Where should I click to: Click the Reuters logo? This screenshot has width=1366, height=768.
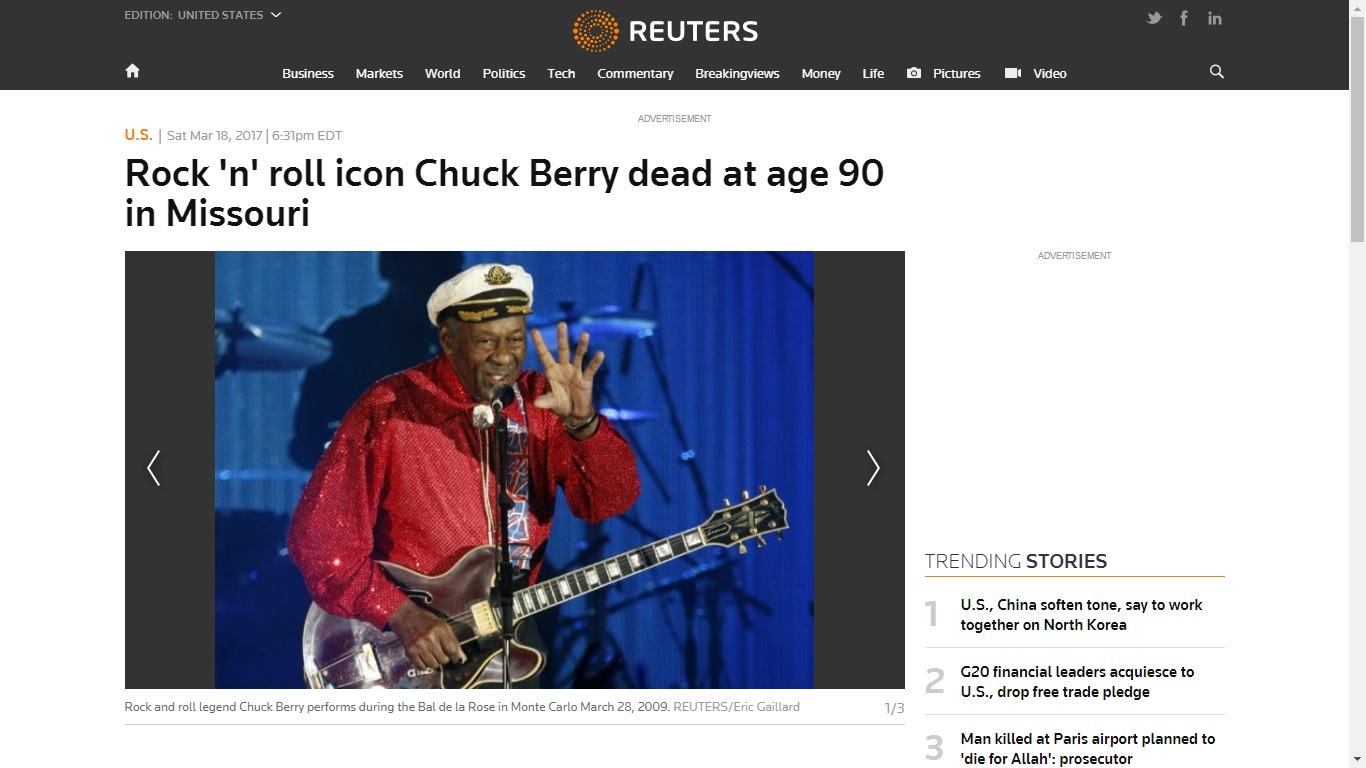pos(665,31)
